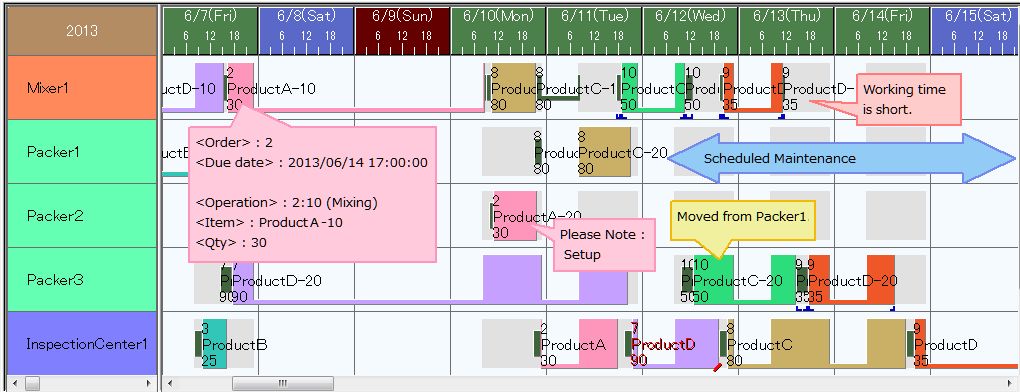
Task: Click right scroll arrow under resource list
Action: [149, 384]
